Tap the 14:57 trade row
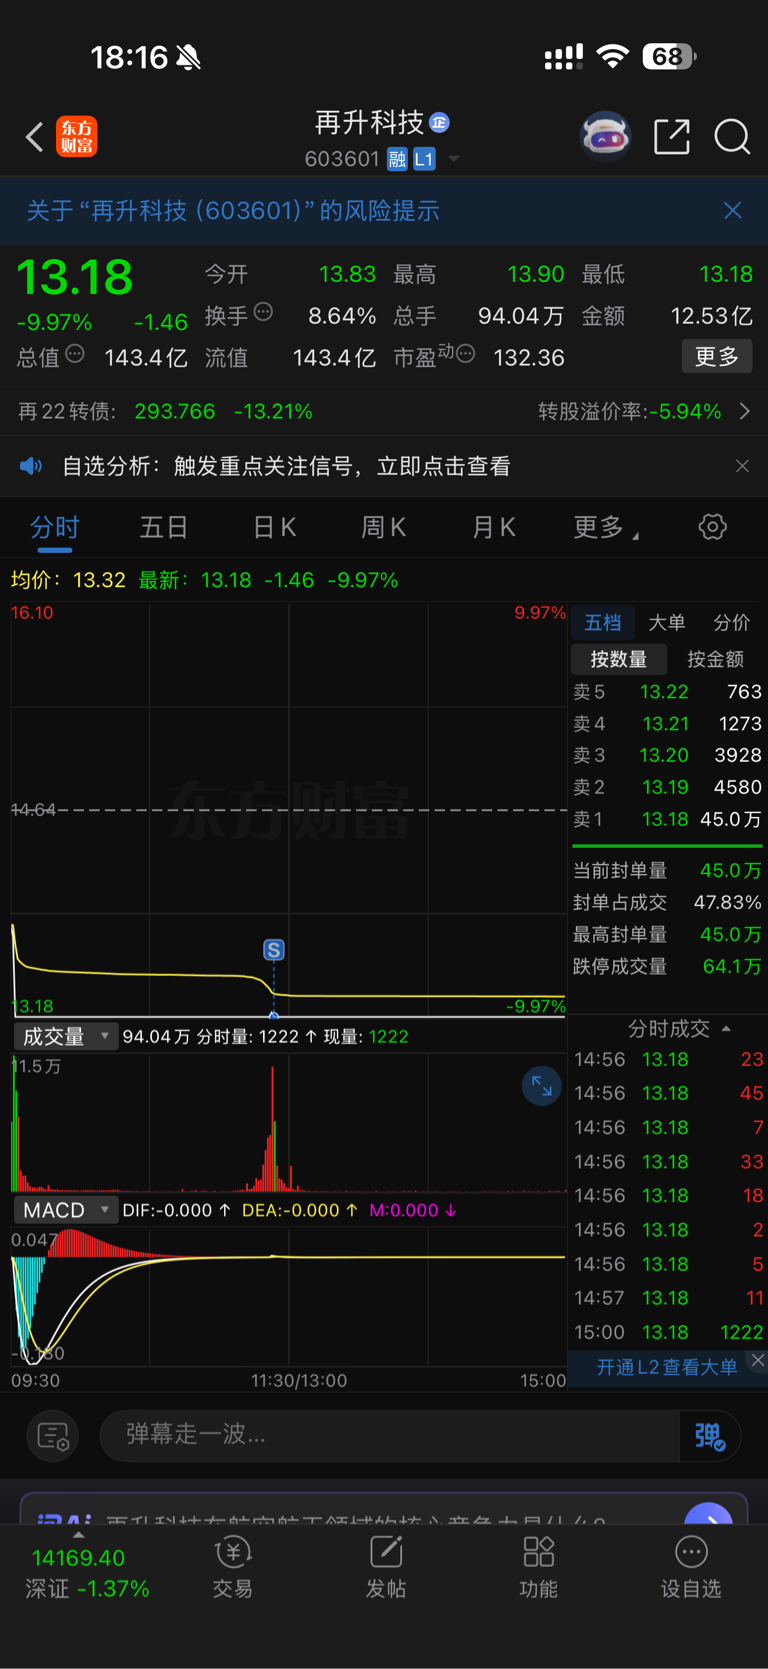The height and width of the screenshot is (1669, 768). pyautogui.click(x=668, y=1298)
